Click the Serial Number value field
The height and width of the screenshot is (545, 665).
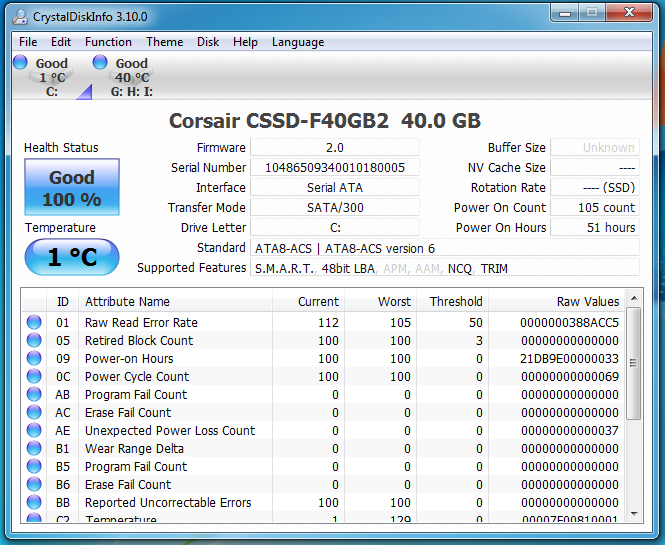point(335,168)
